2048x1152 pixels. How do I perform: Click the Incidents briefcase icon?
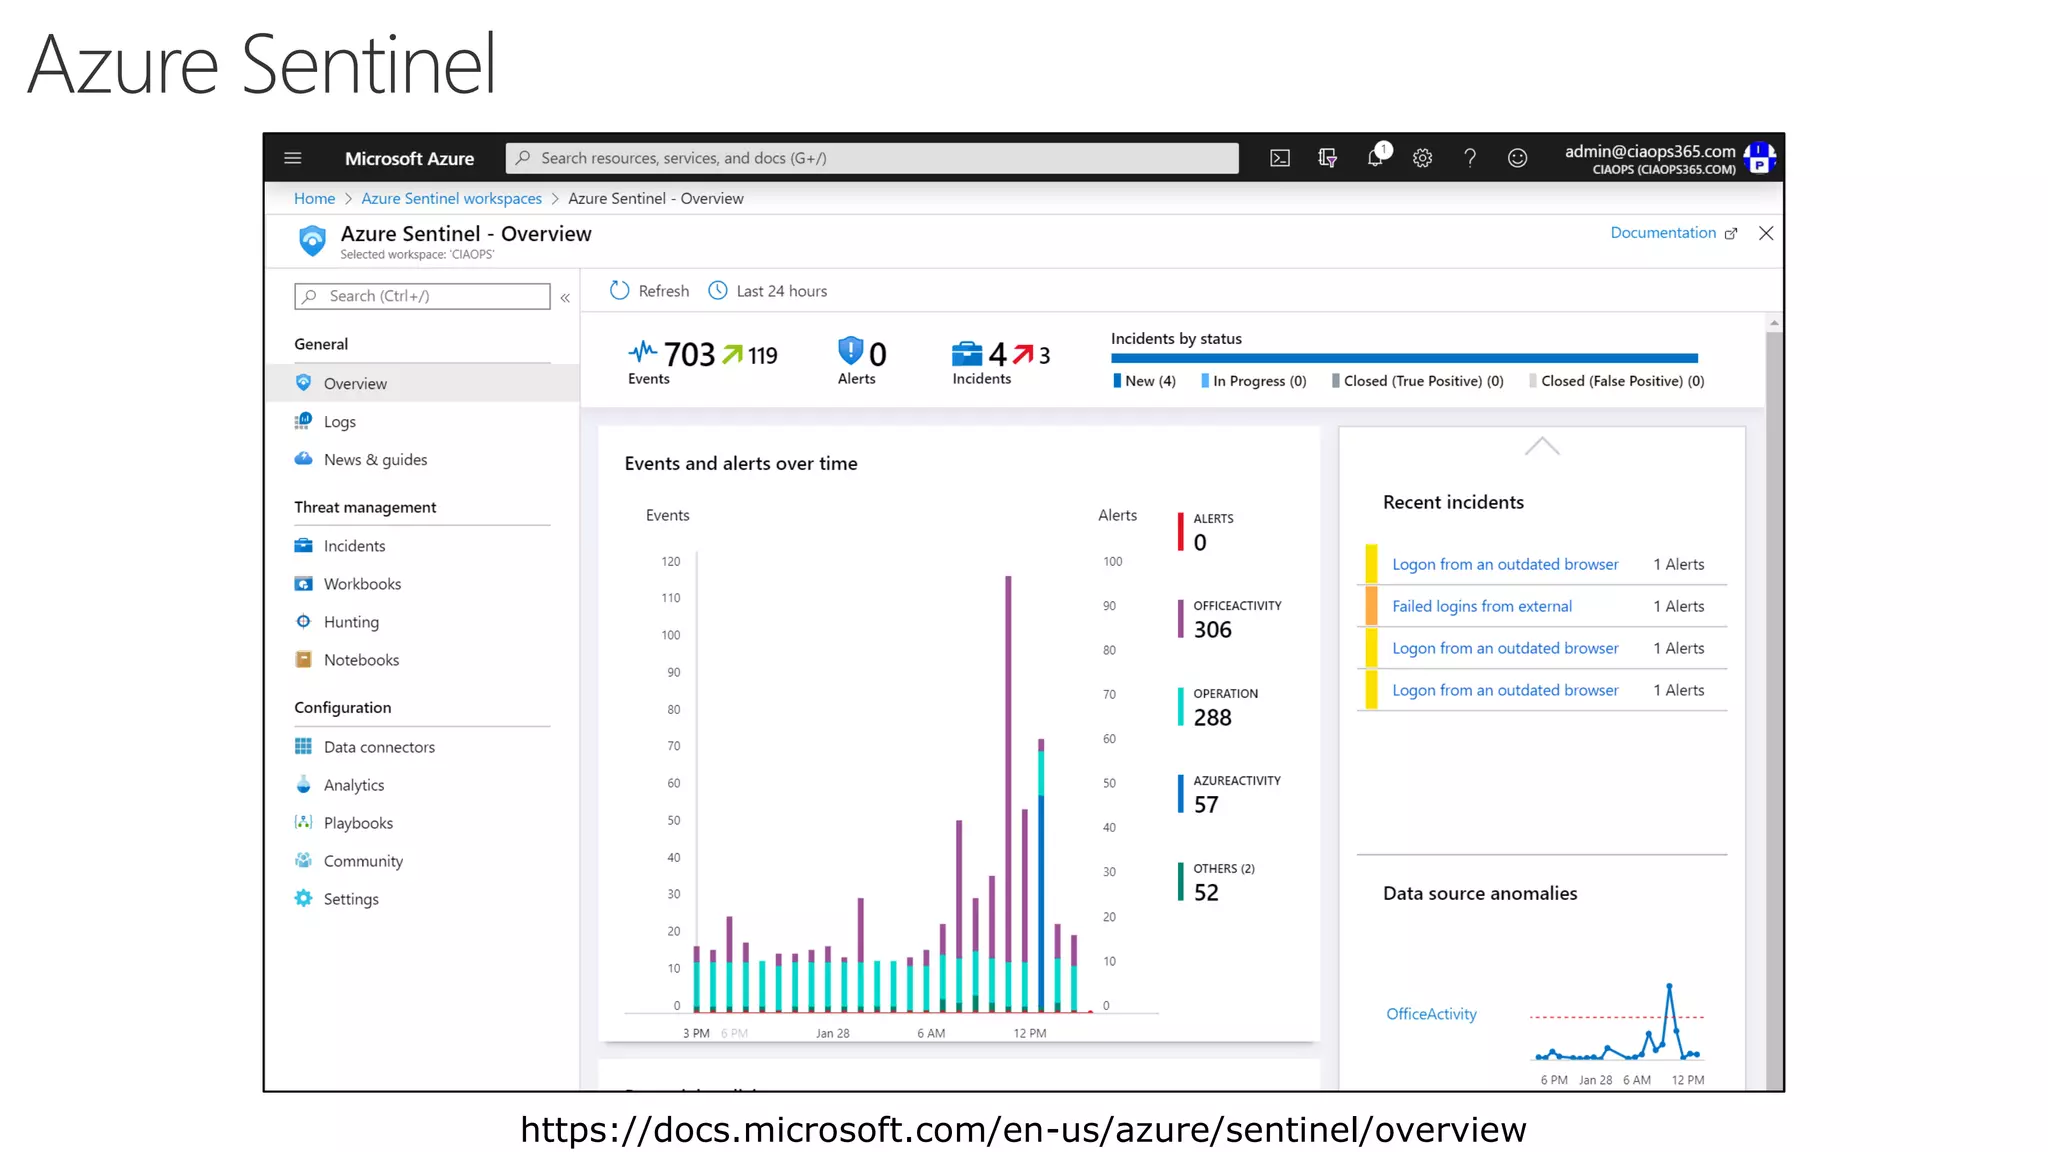[967, 354]
